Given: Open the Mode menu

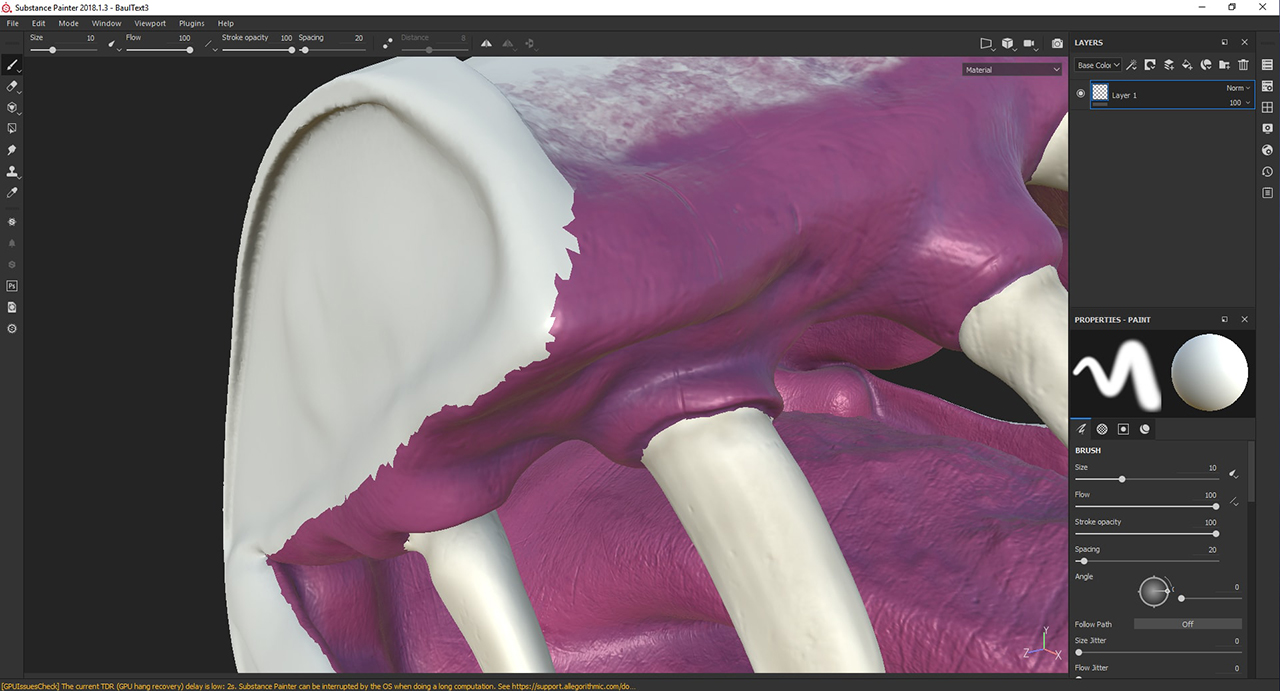Looking at the screenshot, I should (x=68, y=23).
